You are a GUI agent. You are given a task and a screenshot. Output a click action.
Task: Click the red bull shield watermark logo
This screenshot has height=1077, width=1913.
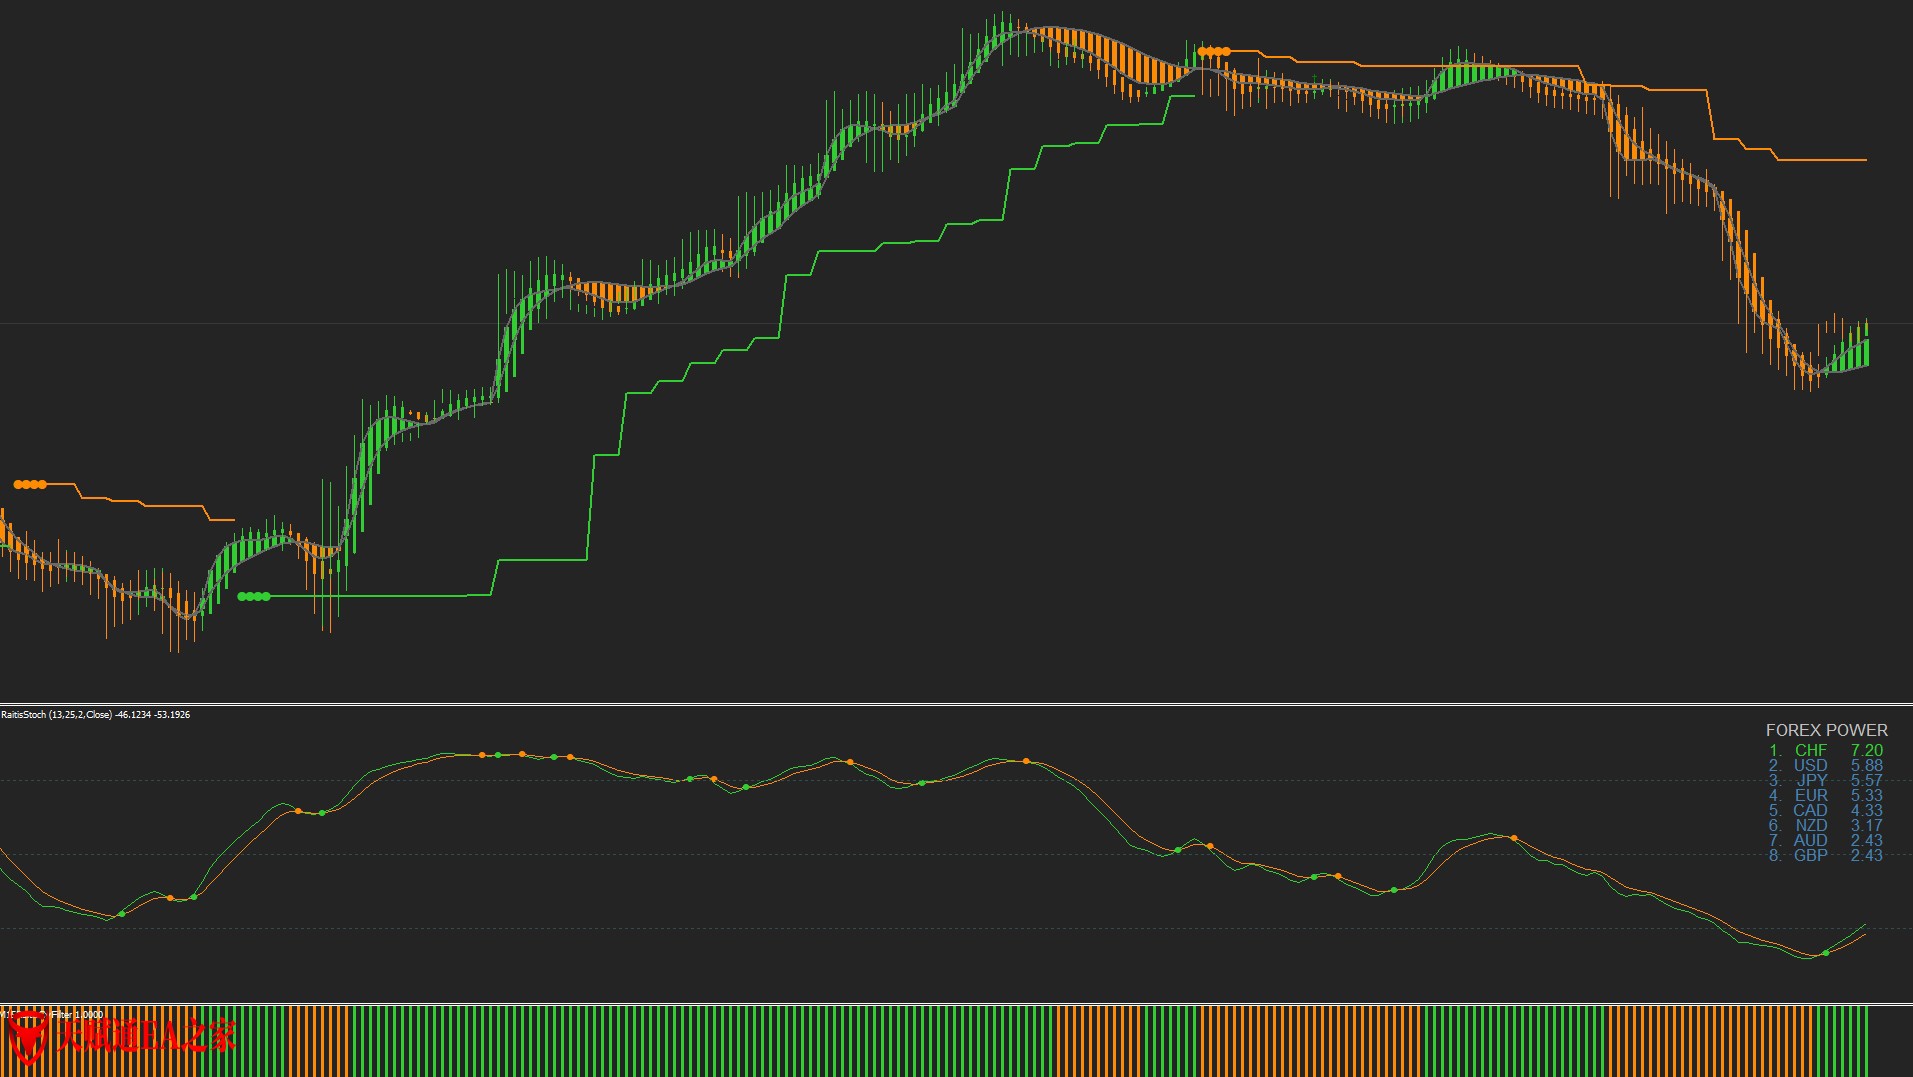(27, 1036)
